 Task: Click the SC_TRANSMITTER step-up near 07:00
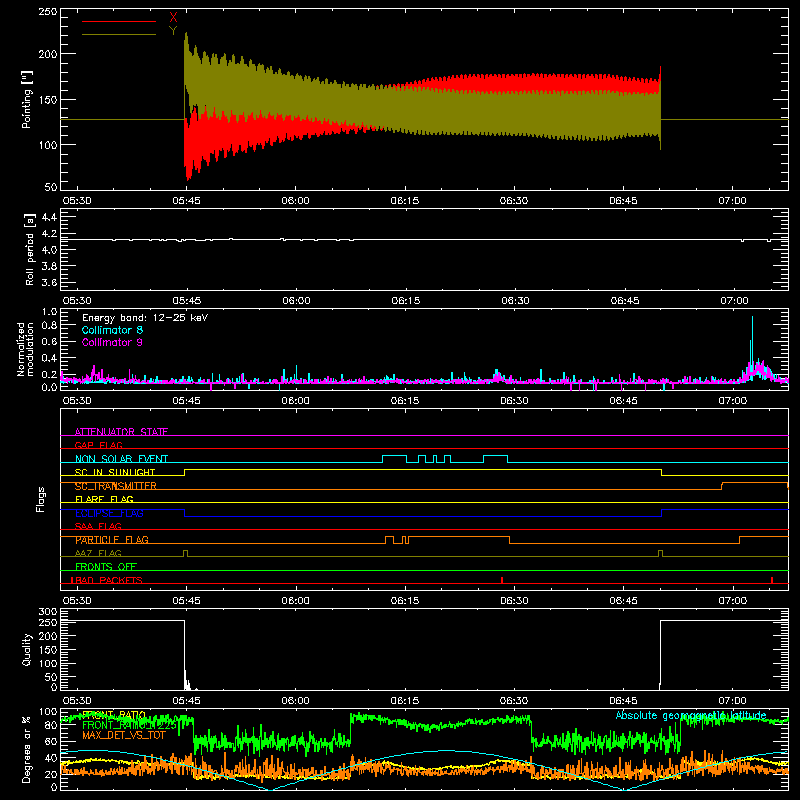coord(722,486)
